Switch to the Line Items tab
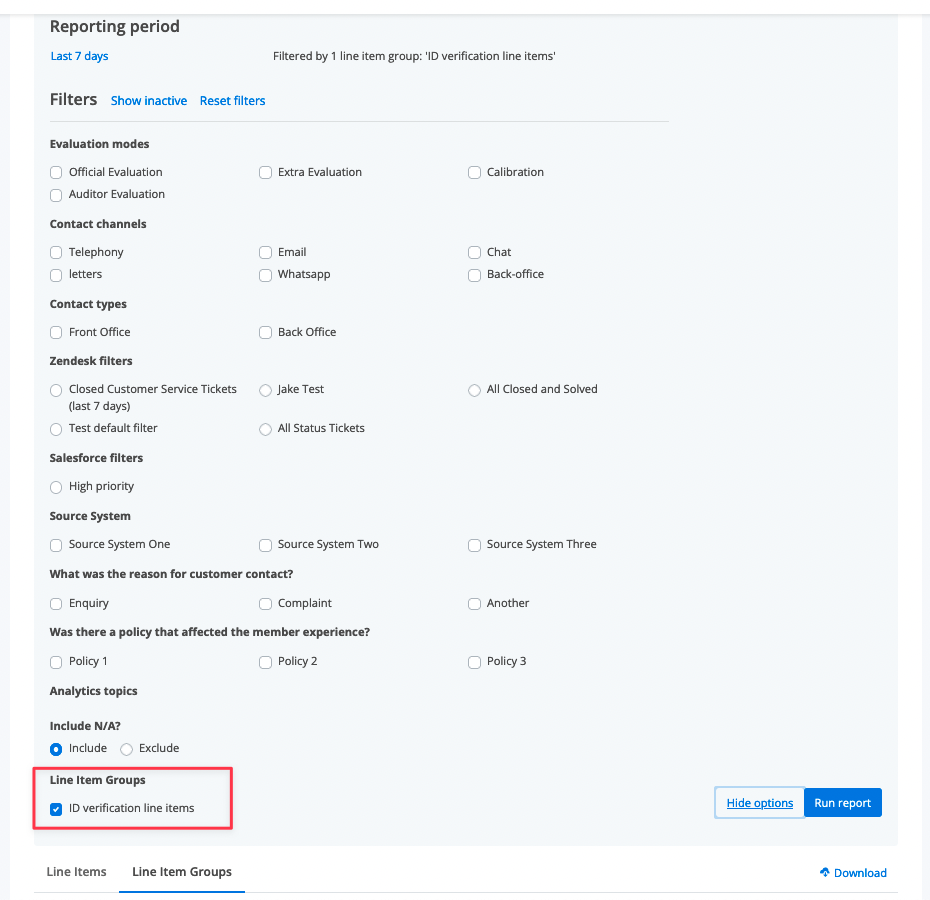Image resolution: width=930 pixels, height=900 pixels. pos(77,872)
